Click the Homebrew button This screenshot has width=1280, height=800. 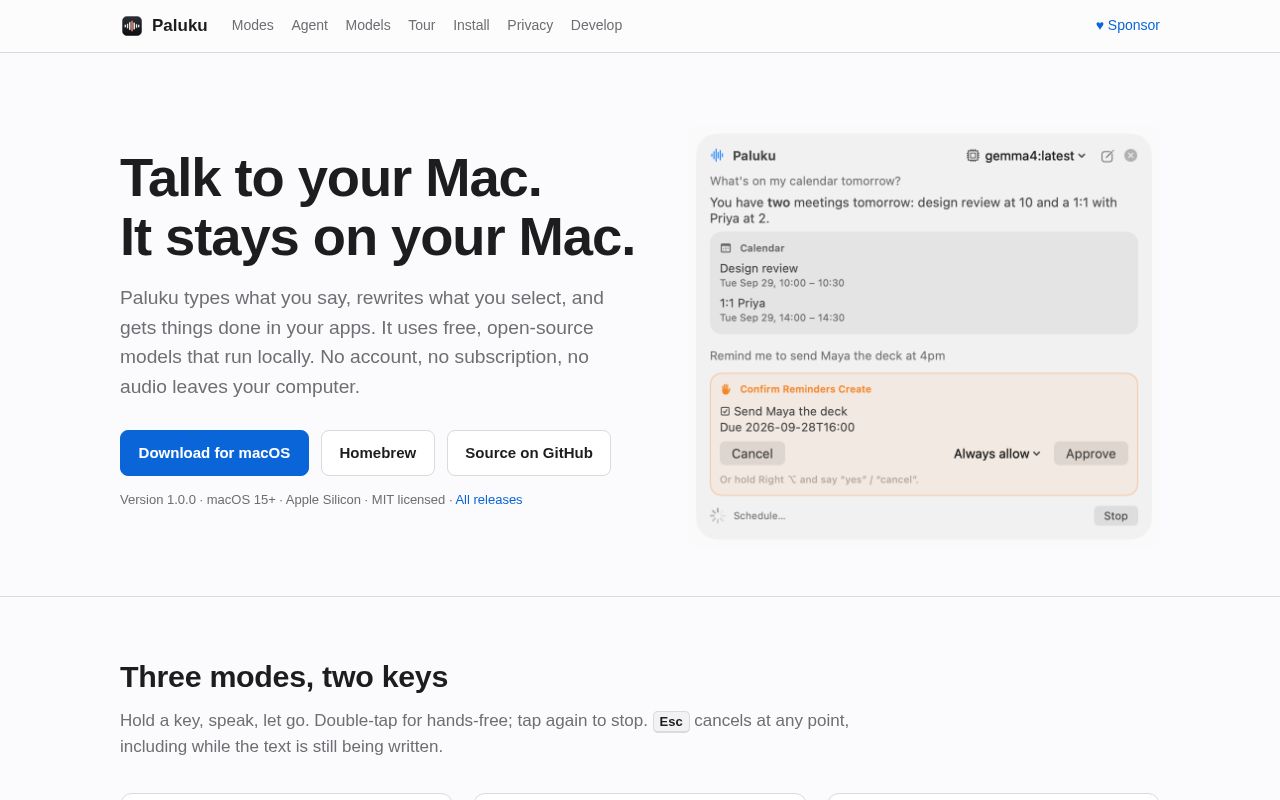point(378,453)
